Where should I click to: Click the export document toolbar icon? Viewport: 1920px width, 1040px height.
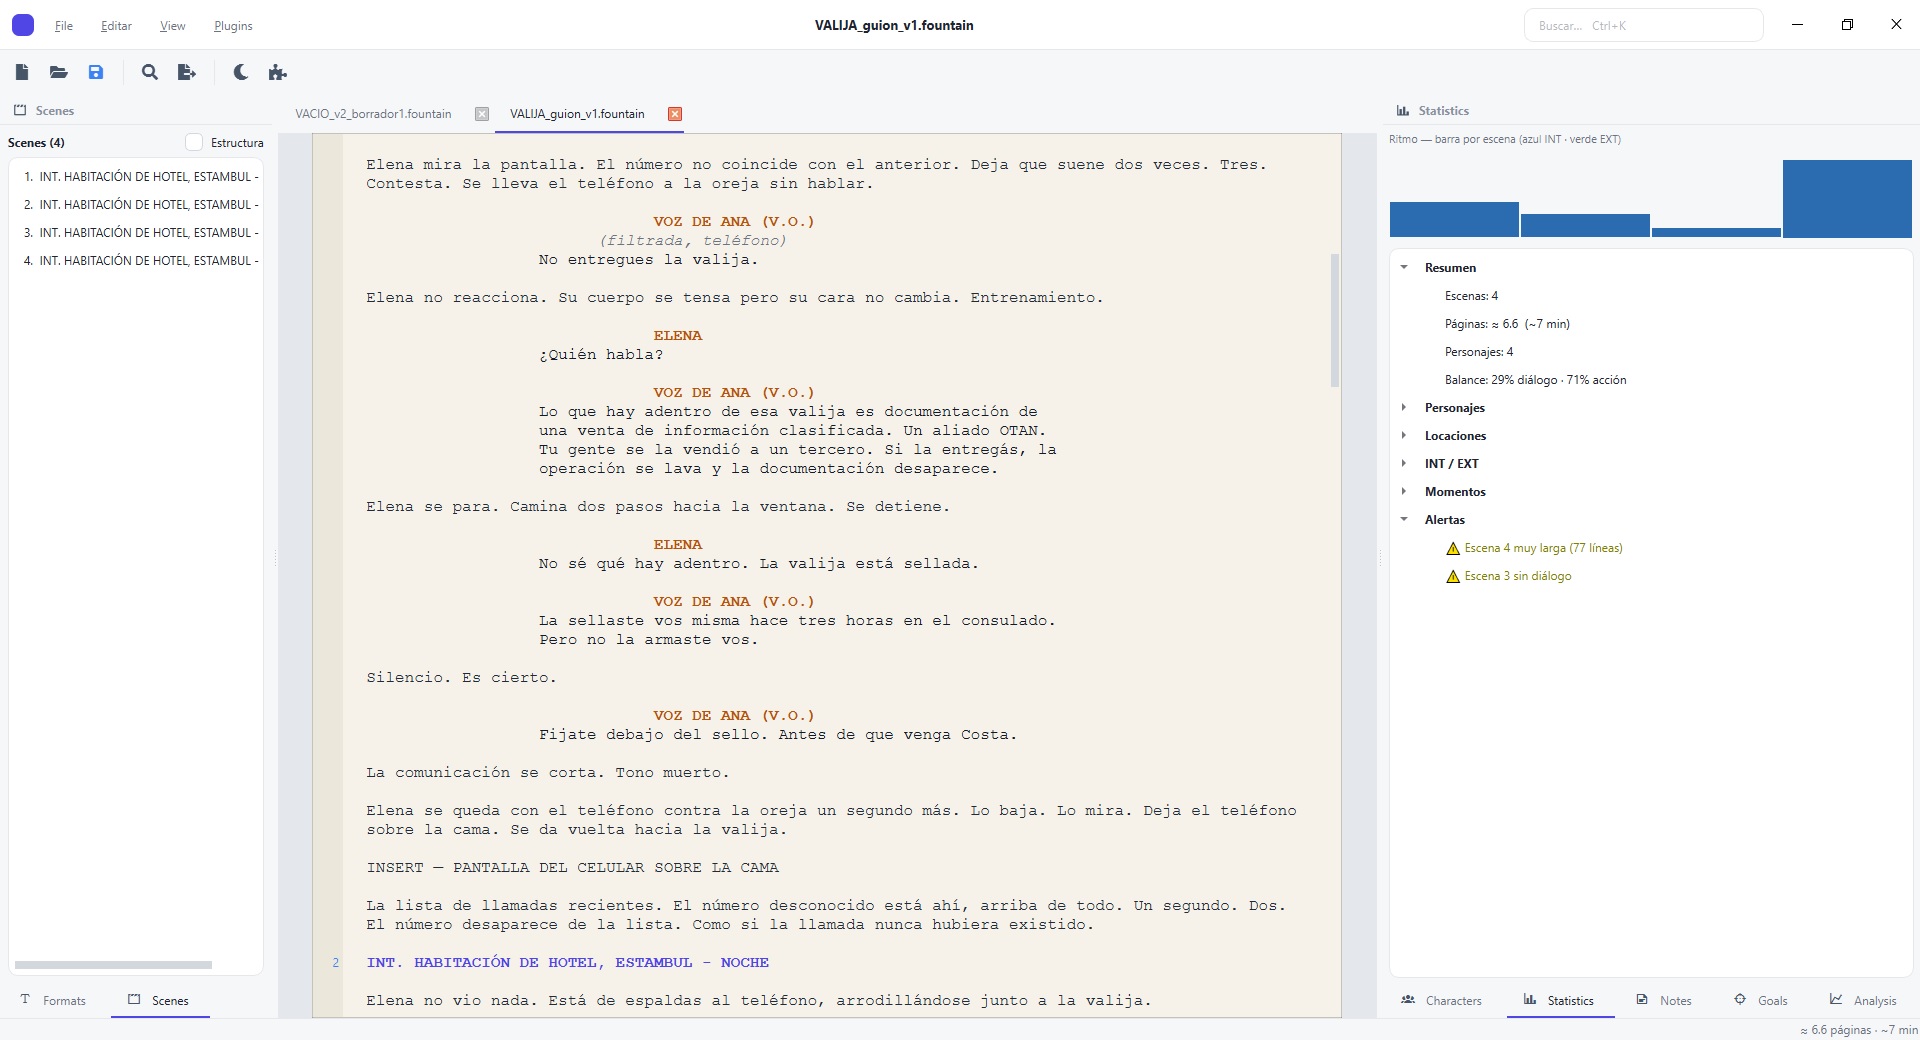[187, 72]
